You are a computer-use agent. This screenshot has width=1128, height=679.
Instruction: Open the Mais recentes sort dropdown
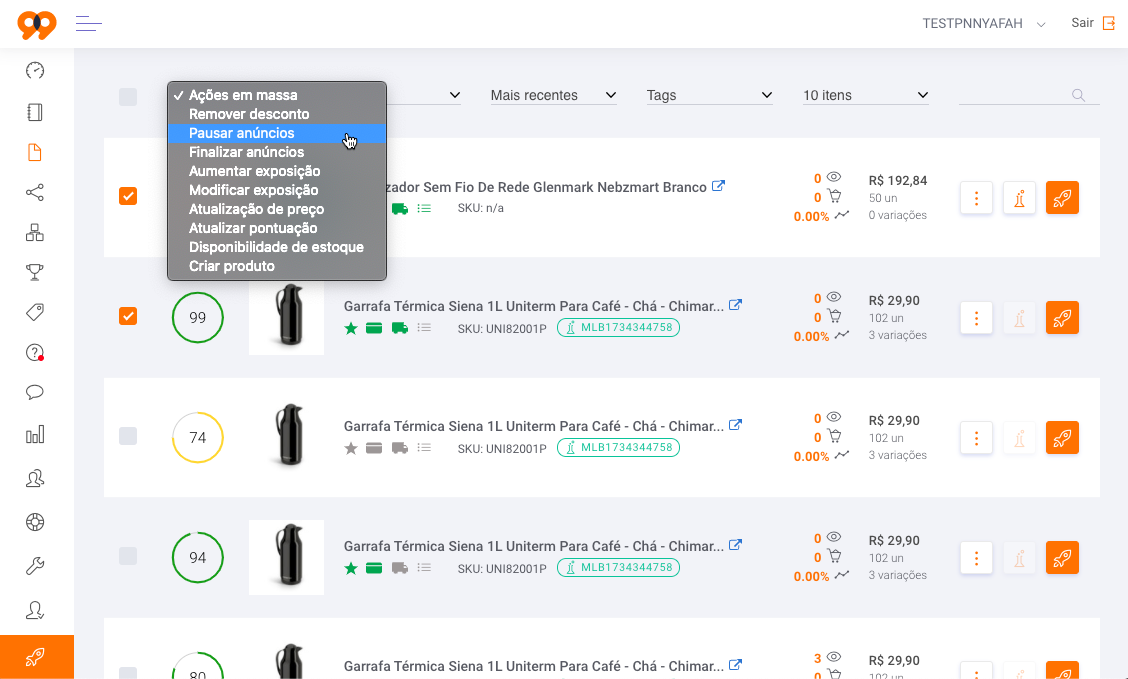click(x=553, y=95)
